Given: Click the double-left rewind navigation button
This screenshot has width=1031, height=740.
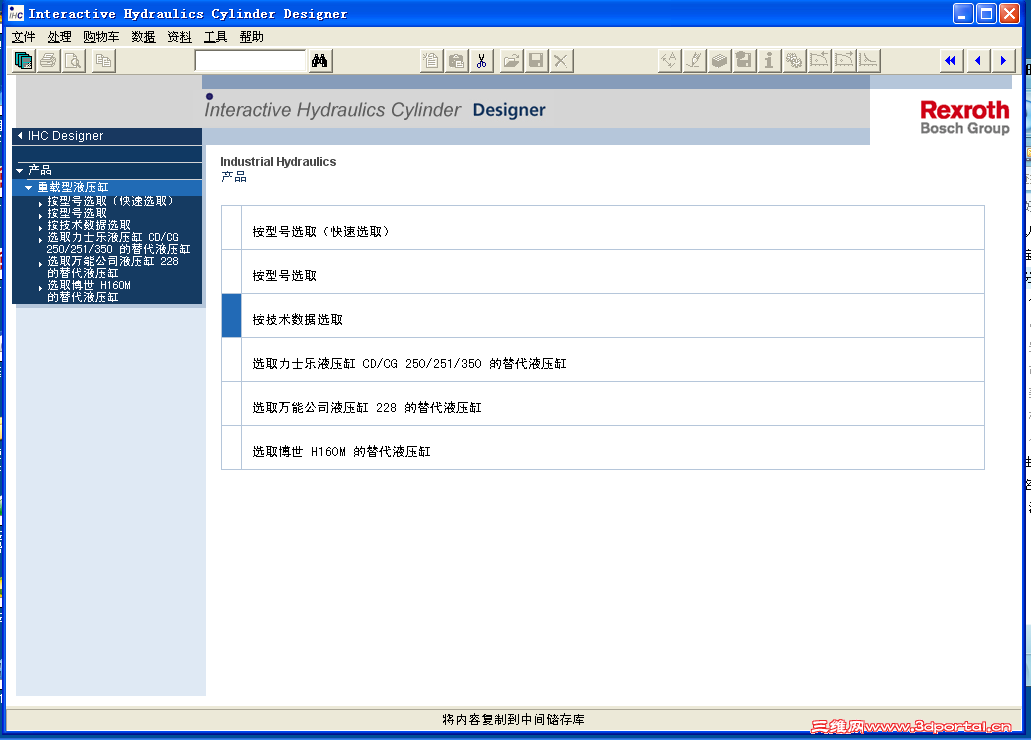Looking at the screenshot, I should (x=951, y=61).
